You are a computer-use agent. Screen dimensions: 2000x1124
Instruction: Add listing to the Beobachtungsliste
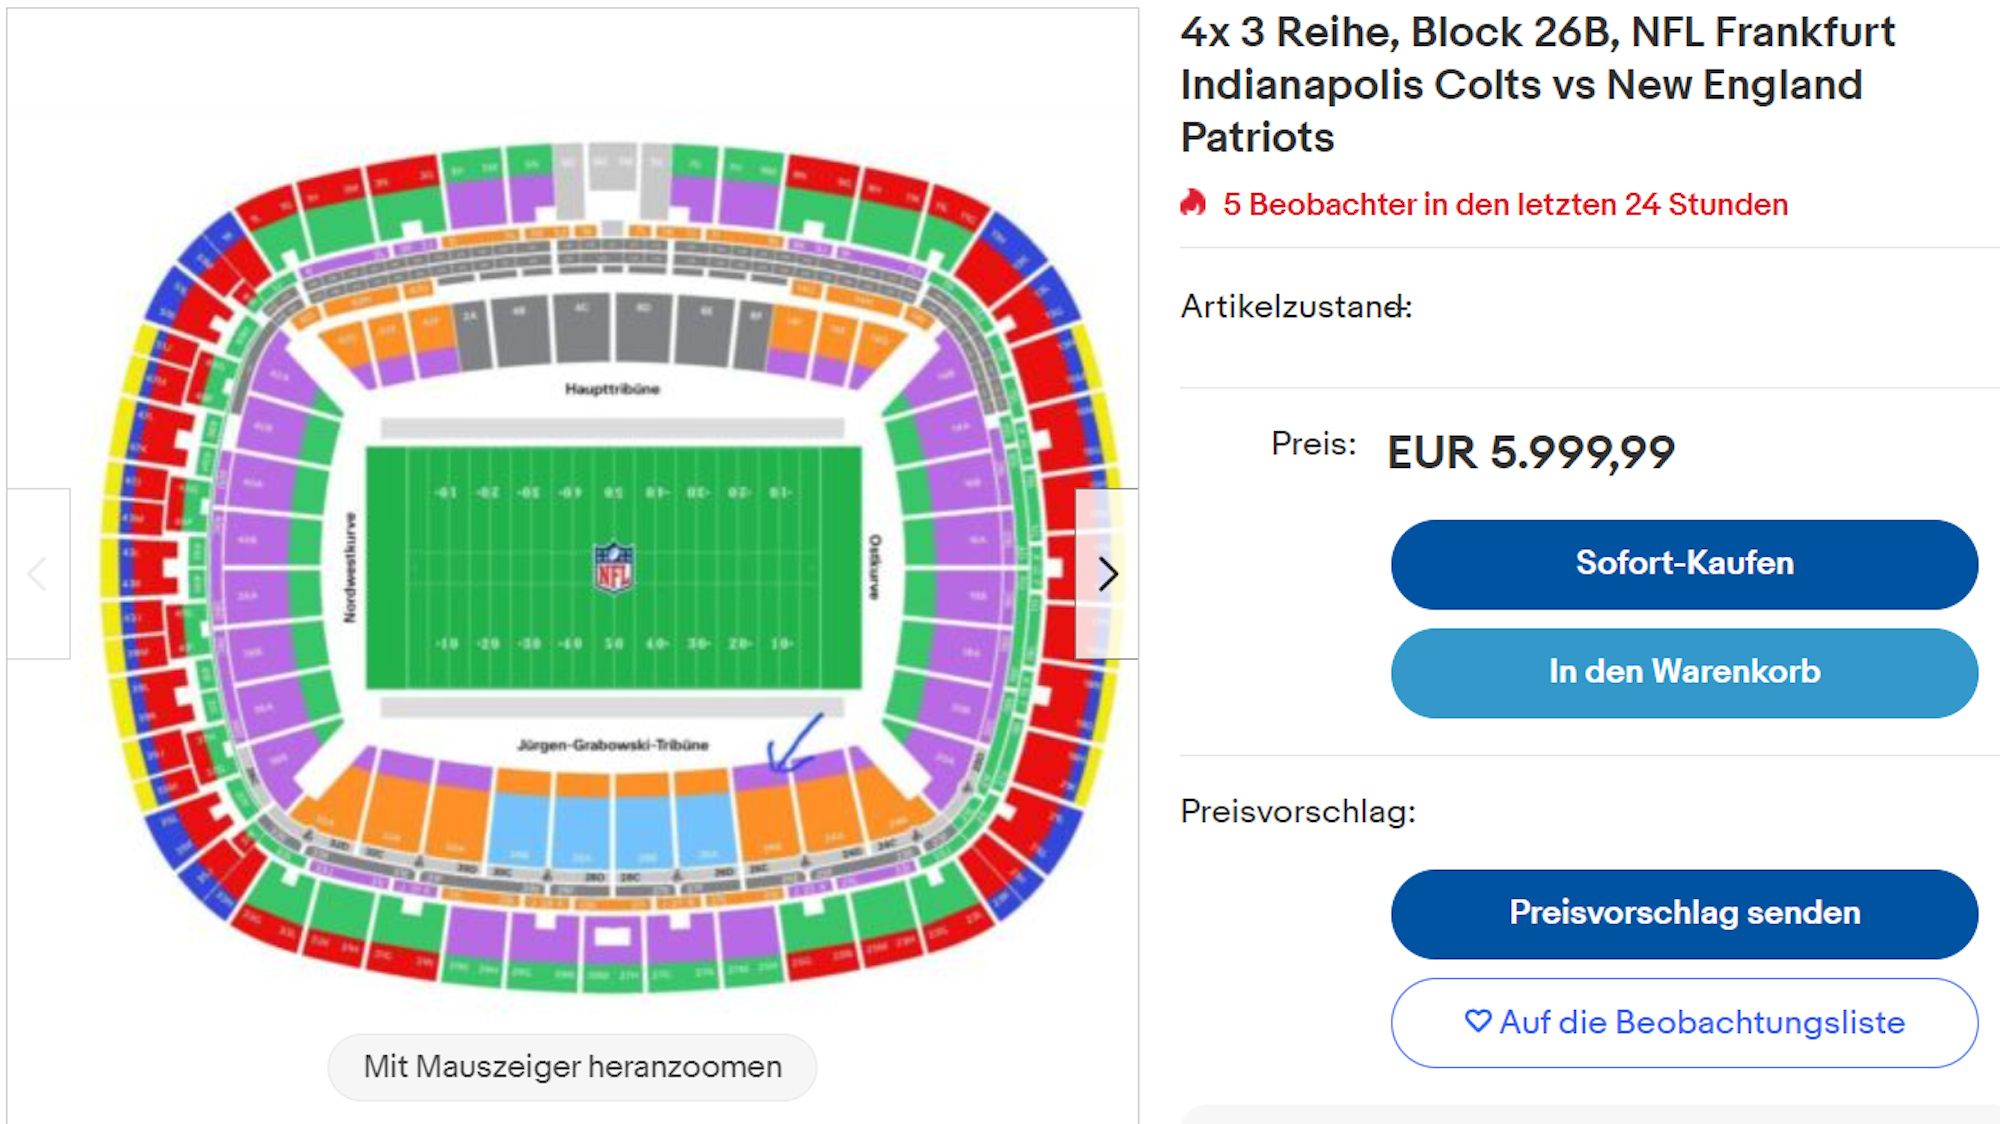pos(1684,1022)
